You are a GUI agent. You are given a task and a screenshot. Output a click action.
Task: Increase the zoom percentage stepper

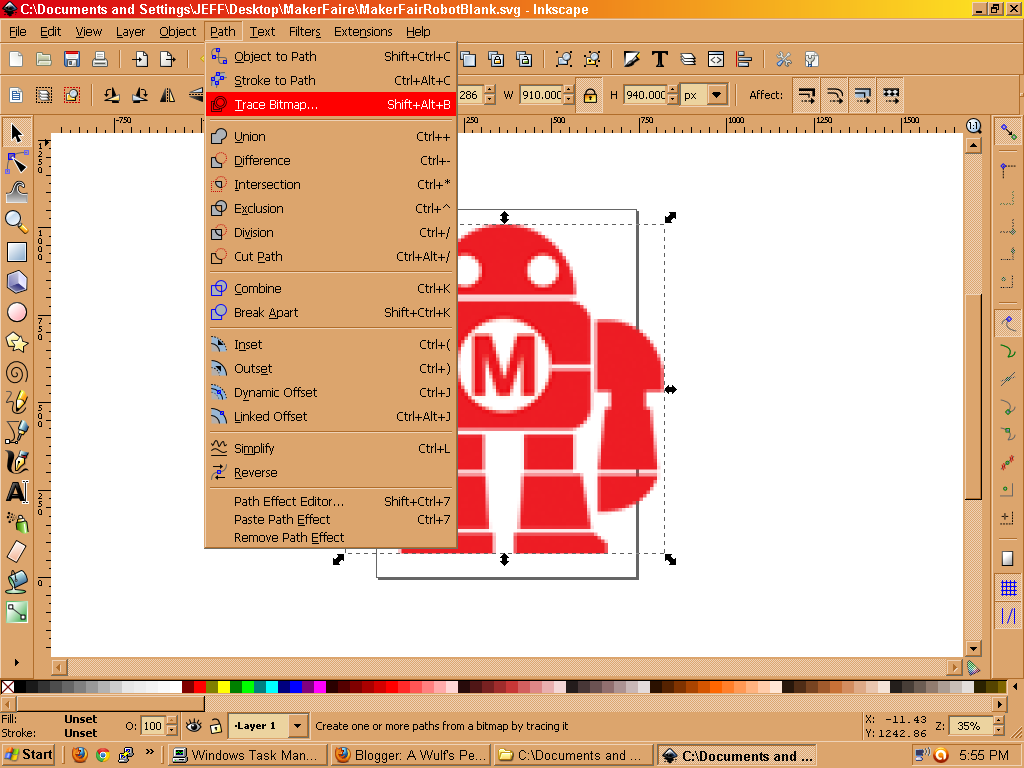(999, 720)
